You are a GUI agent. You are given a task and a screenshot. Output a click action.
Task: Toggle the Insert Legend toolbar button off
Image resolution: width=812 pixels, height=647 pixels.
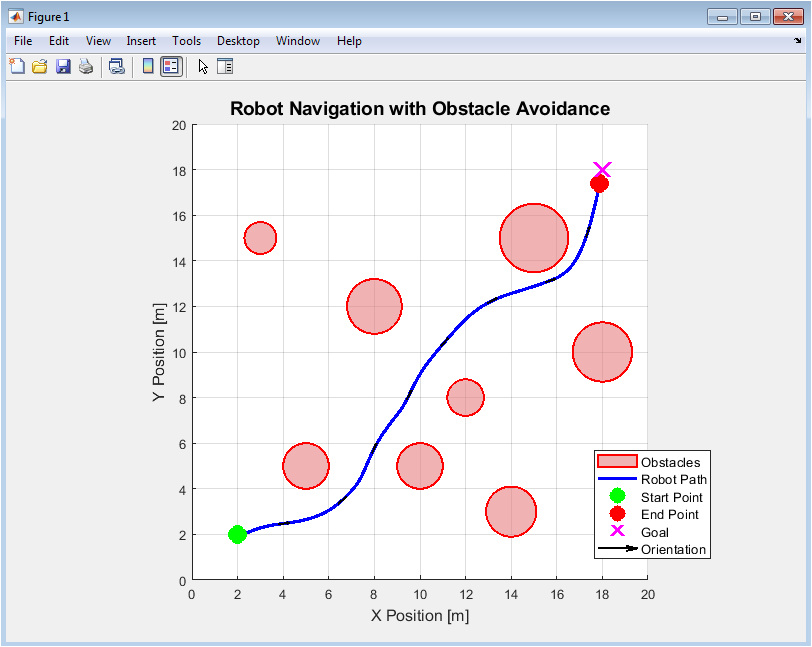pyautogui.click(x=171, y=67)
